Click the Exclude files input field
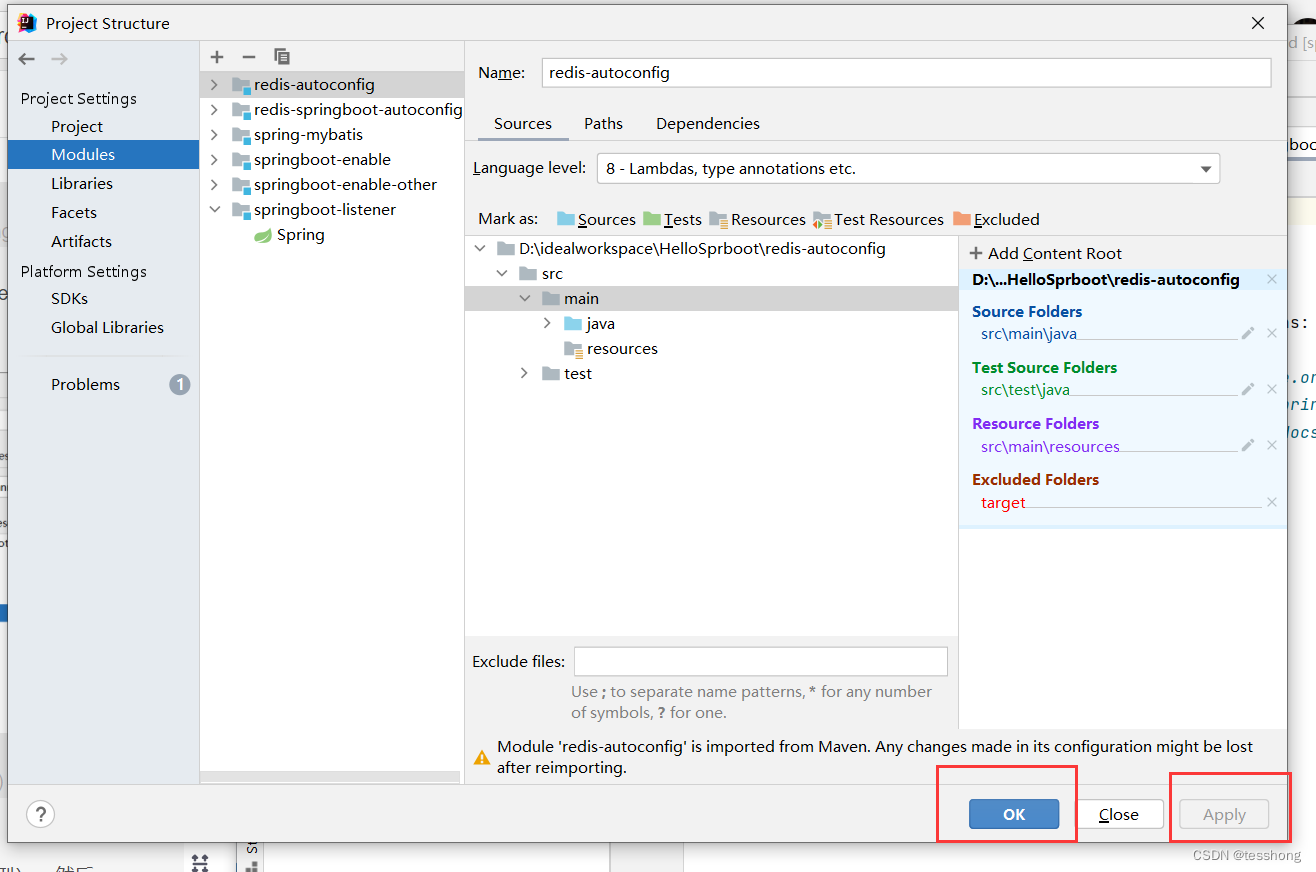 point(760,661)
